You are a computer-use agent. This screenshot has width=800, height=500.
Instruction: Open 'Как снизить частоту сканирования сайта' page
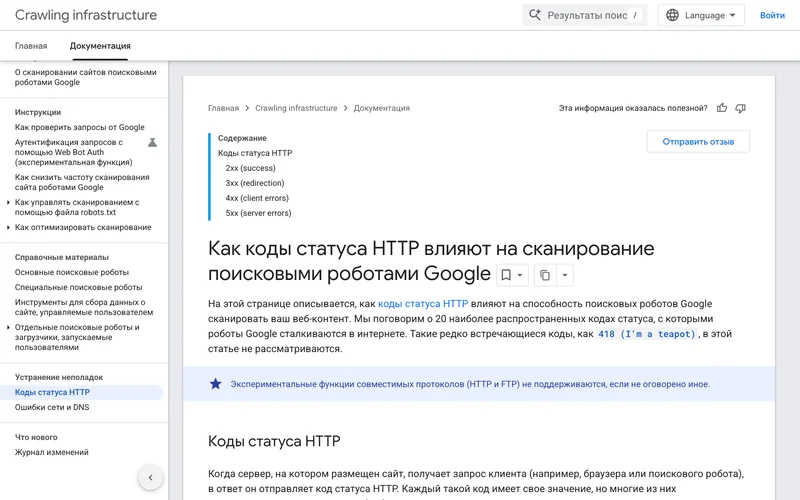[82, 182]
